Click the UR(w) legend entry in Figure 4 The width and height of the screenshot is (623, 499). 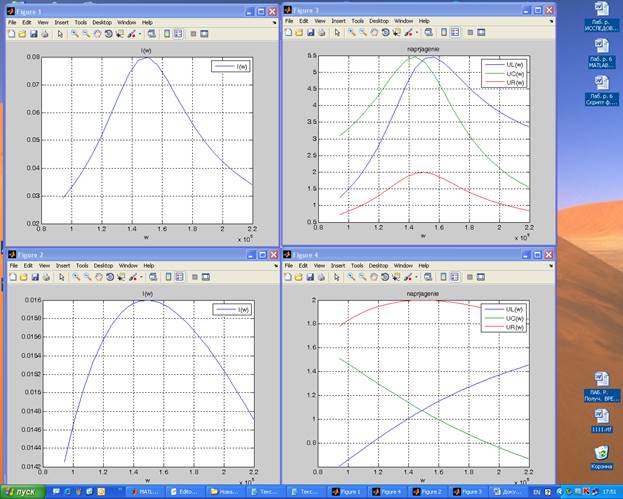pyautogui.click(x=505, y=327)
